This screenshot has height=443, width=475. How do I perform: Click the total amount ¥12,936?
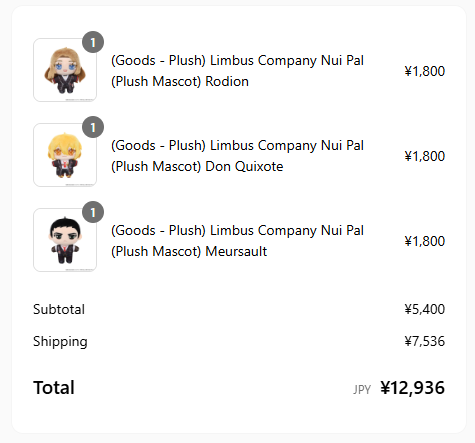point(413,388)
